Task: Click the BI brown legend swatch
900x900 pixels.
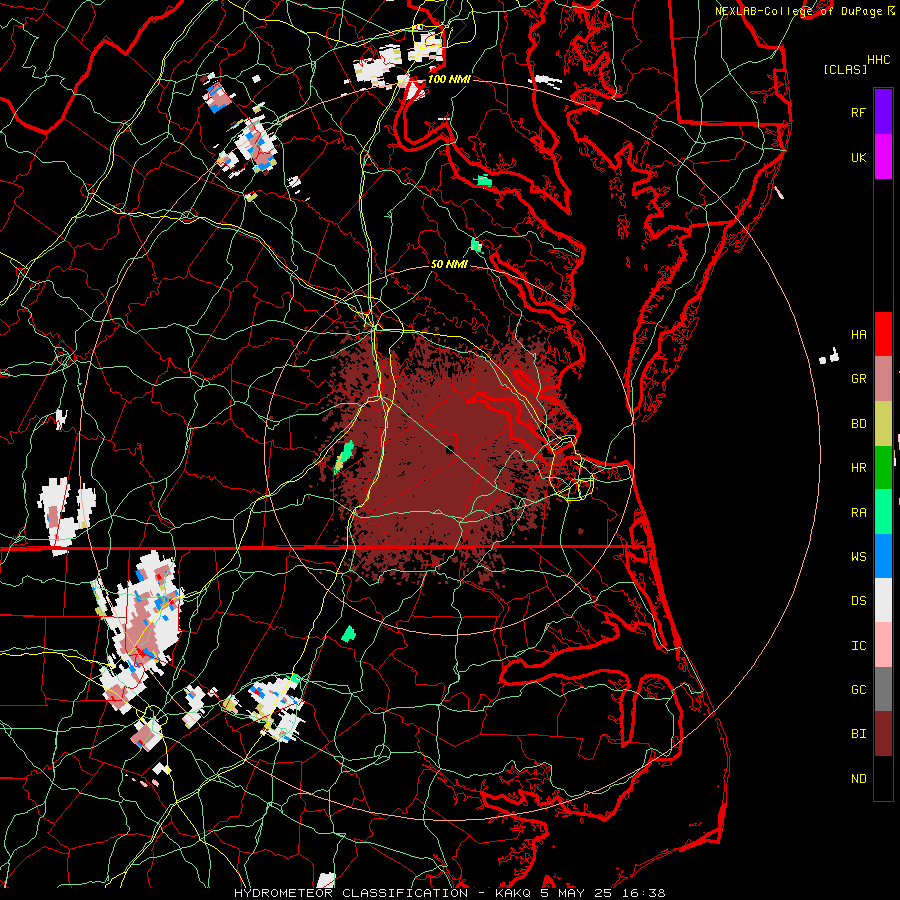Action: (x=883, y=734)
